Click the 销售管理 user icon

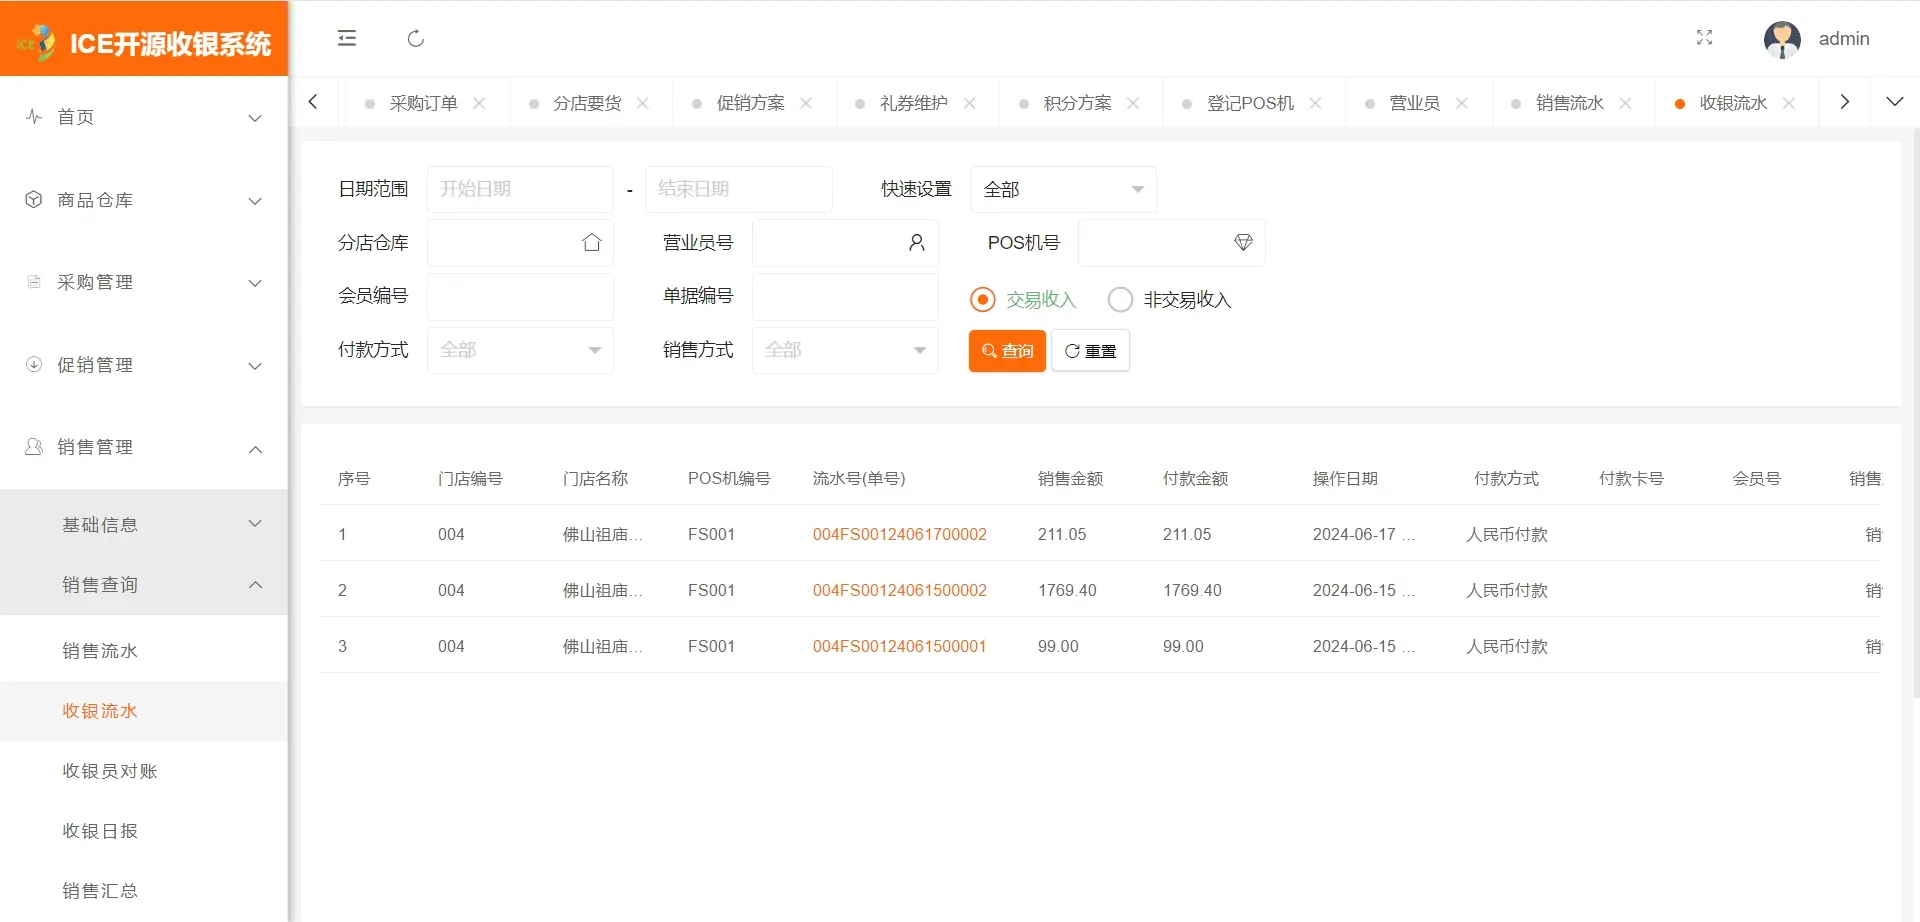coord(34,447)
